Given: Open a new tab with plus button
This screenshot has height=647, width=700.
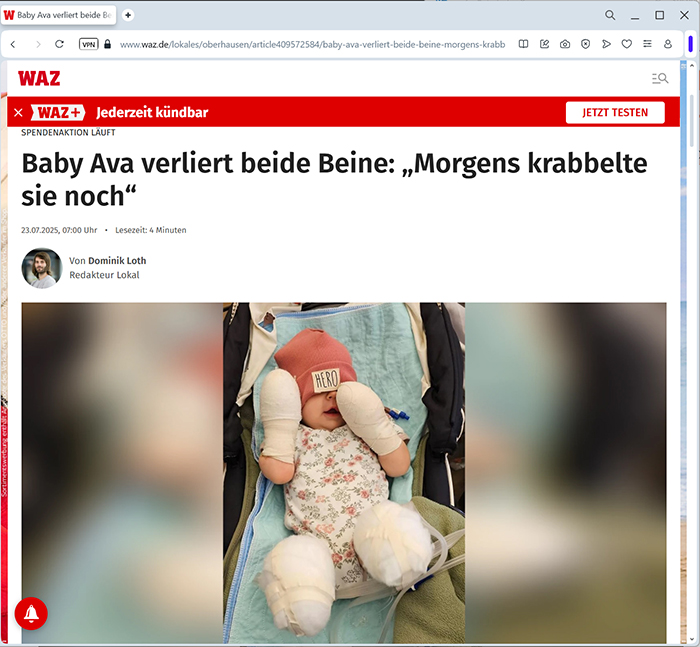Looking at the screenshot, I should pyautogui.click(x=128, y=15).
